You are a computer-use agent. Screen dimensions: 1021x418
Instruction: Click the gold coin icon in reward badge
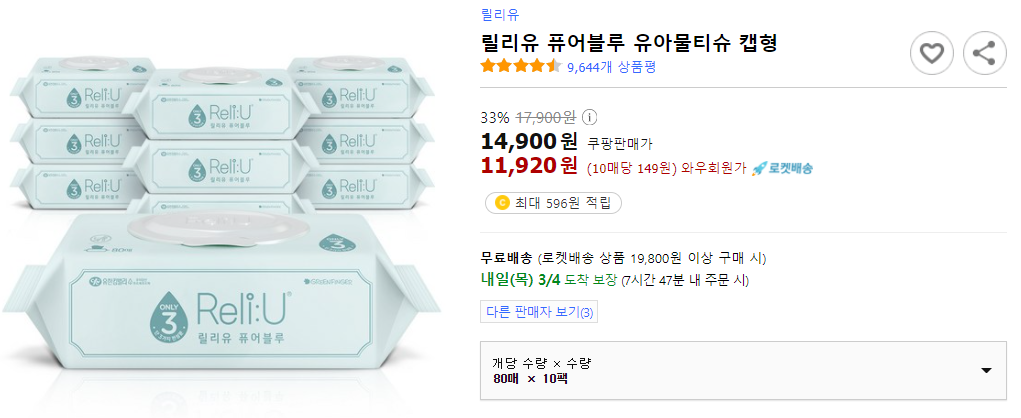[x=502, y=203]
